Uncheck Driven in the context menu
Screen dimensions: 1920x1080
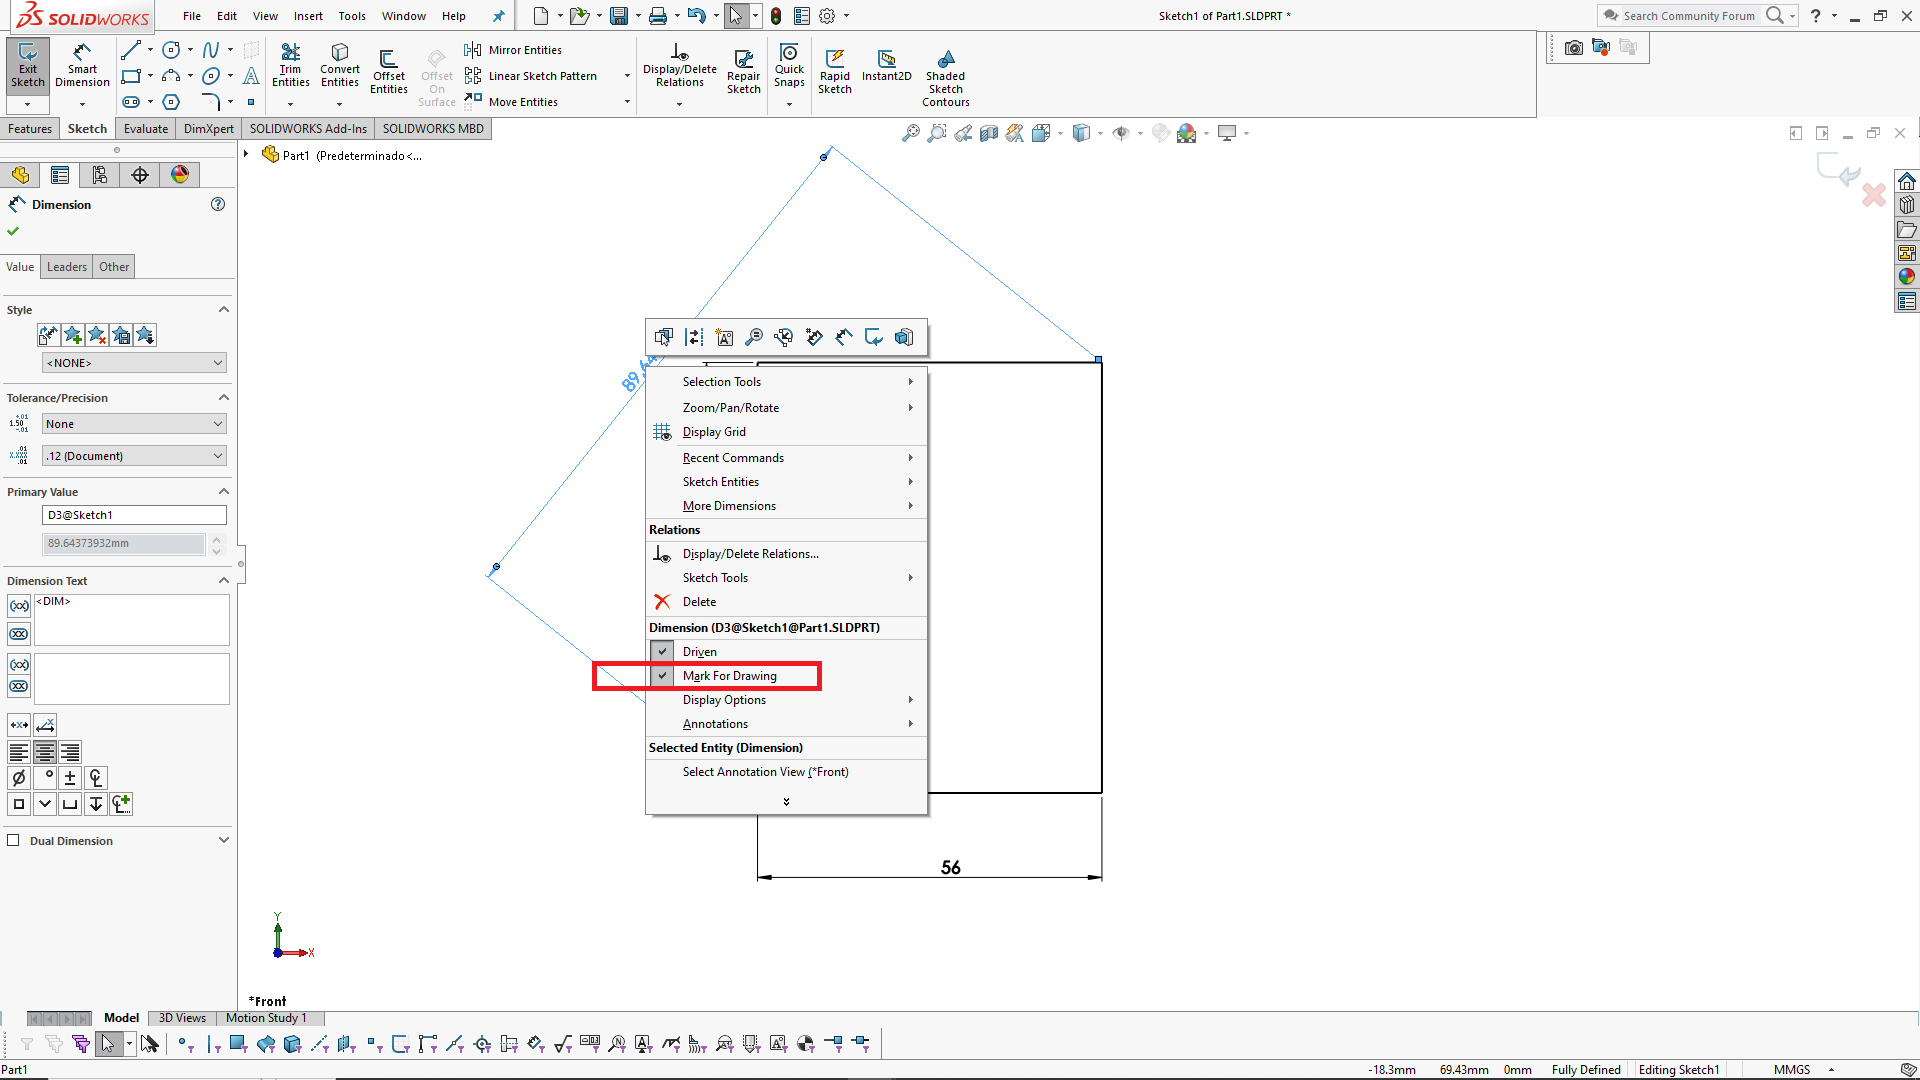pos(699,651)
